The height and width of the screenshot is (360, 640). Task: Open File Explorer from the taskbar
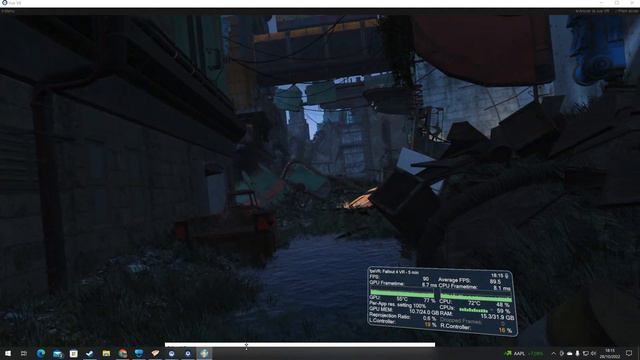click(x=106, y=353)
